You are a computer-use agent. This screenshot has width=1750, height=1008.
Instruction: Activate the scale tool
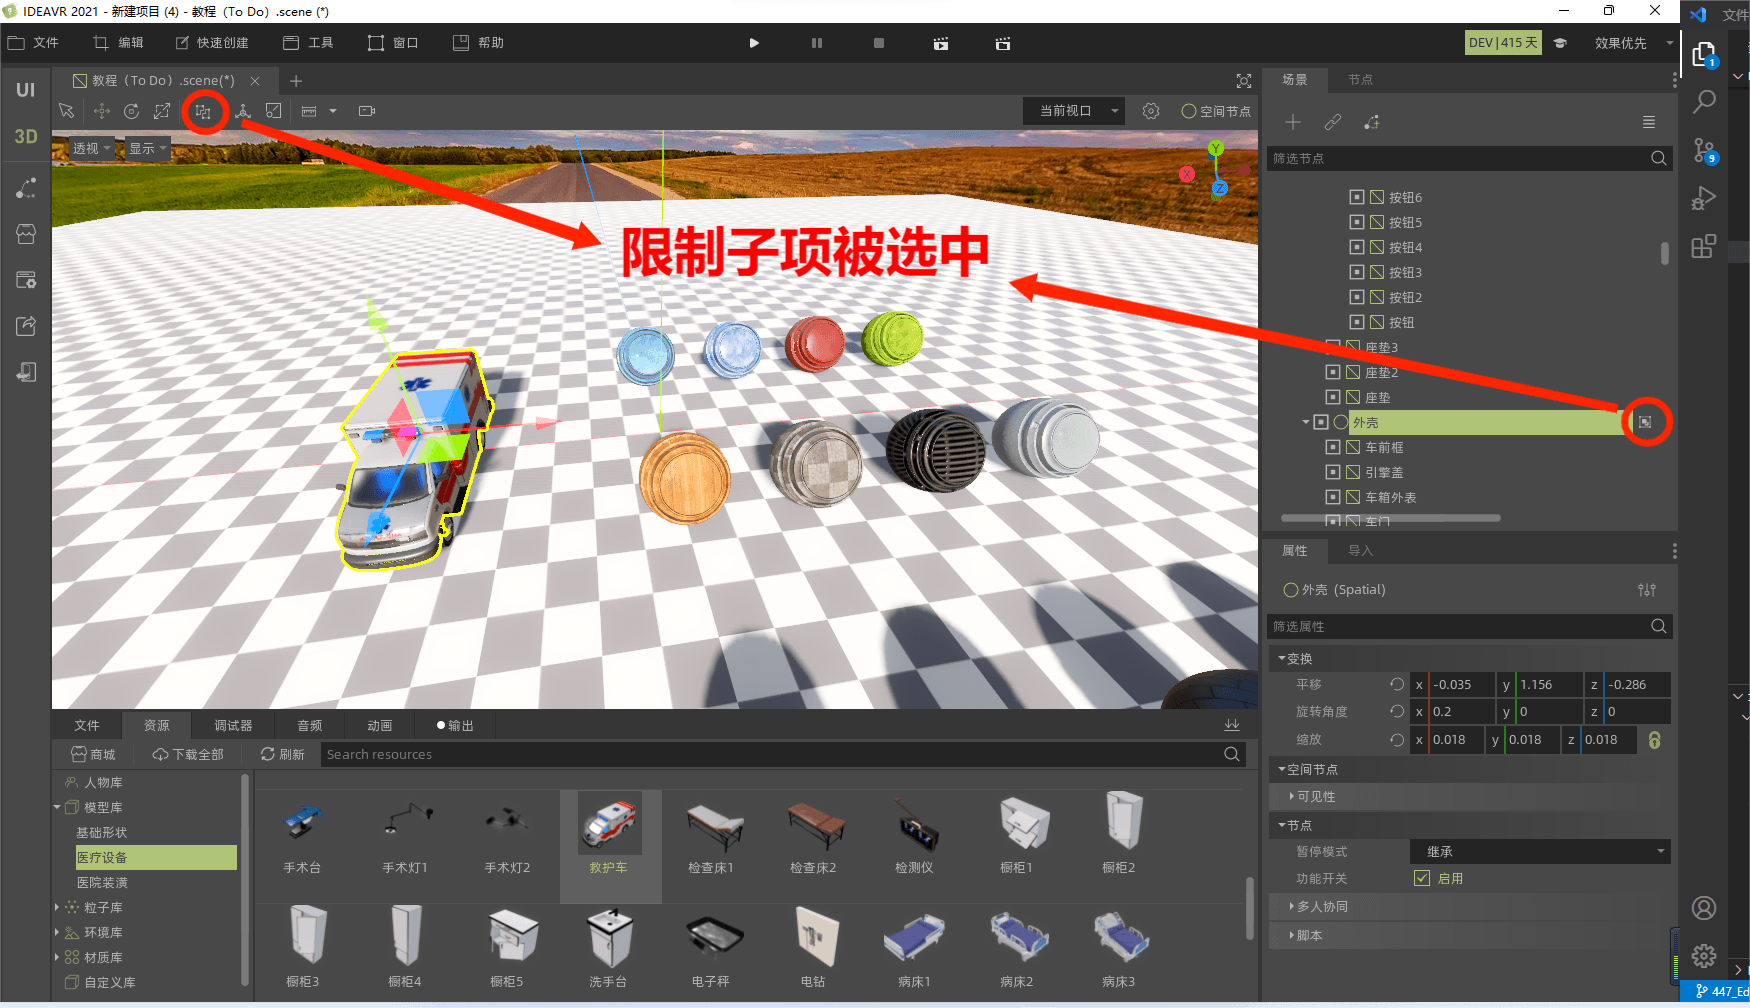click(161, 111)
